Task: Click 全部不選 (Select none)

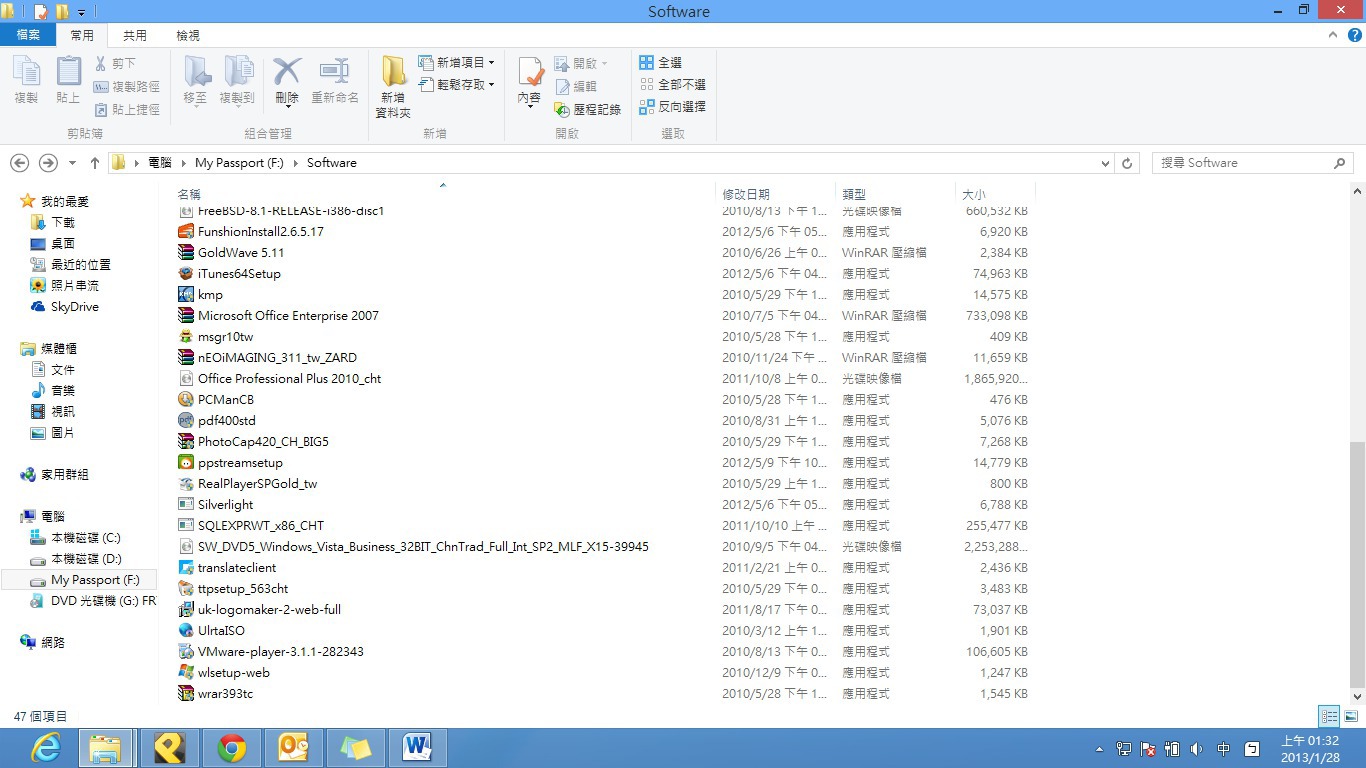Action: 673,84
